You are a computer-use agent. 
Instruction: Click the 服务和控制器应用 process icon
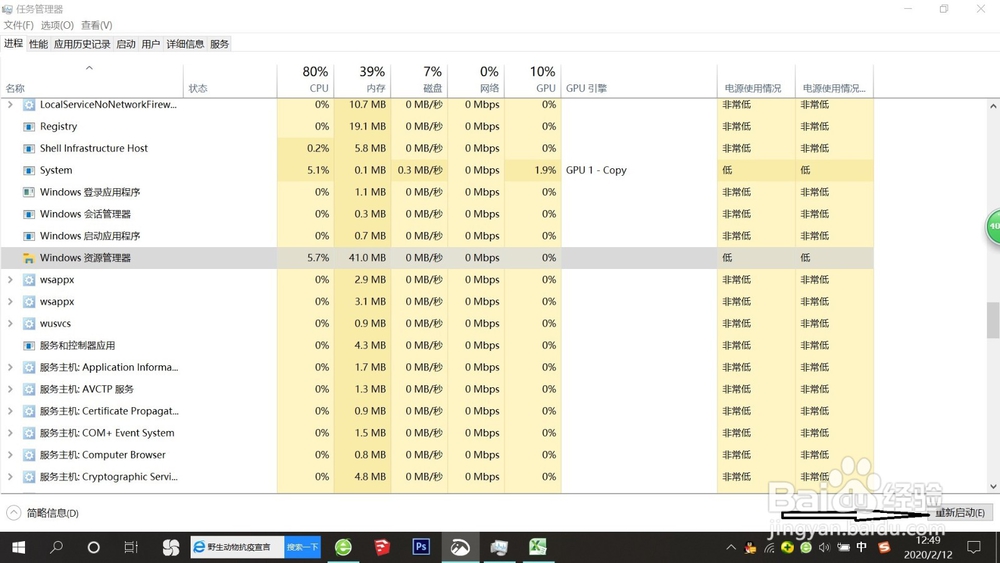[29, 346]
